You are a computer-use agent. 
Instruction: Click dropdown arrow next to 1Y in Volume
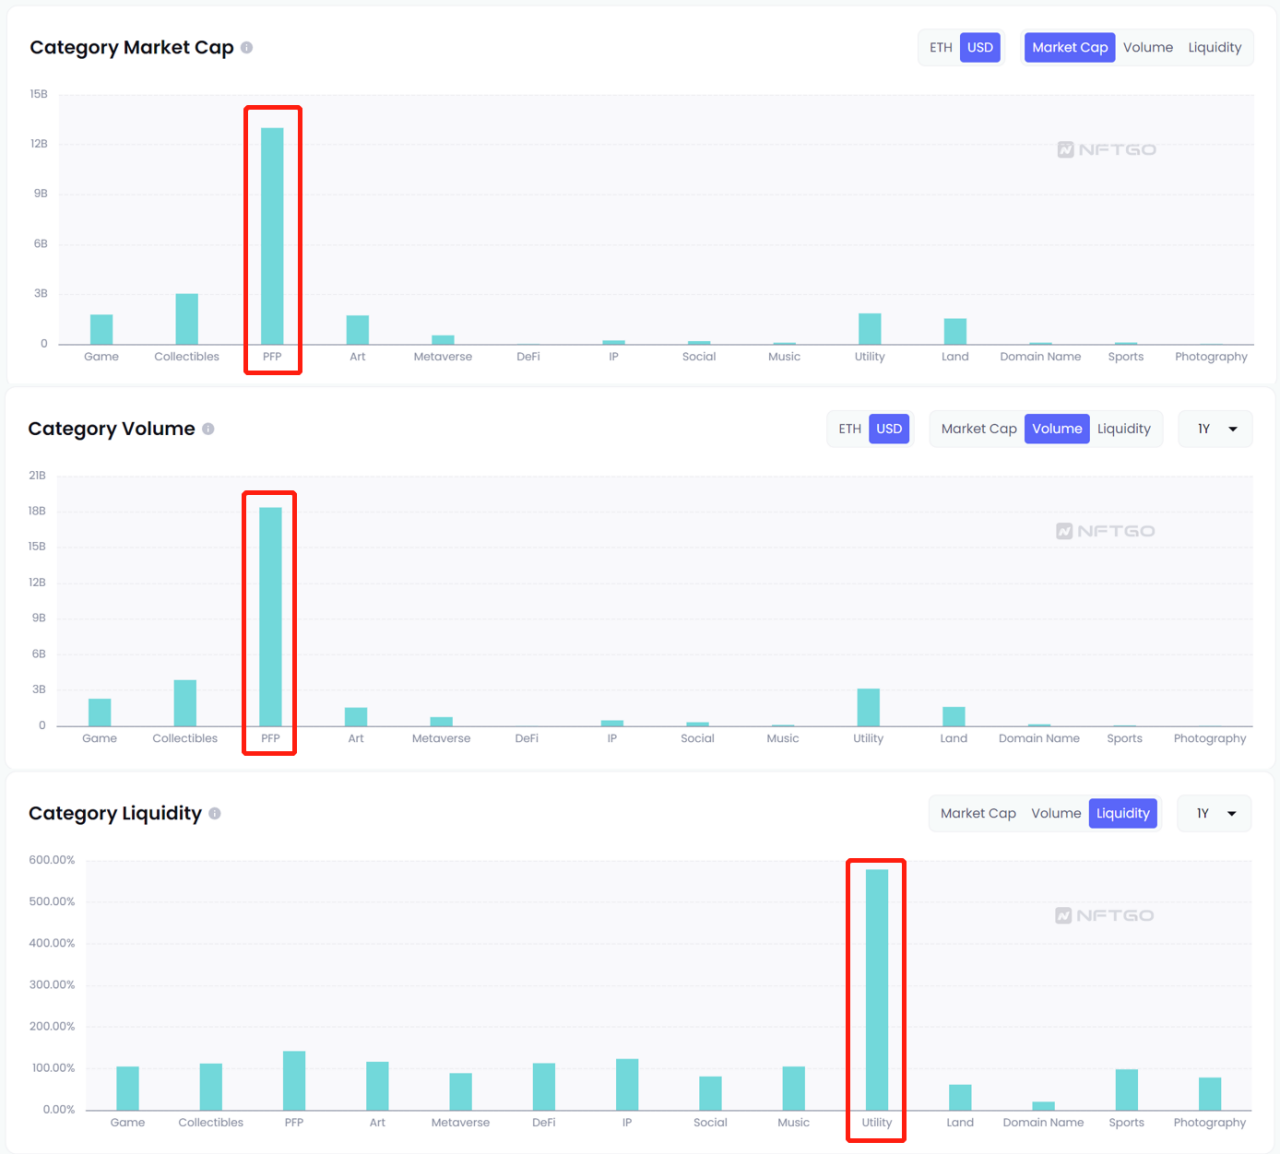pos(1233,429)
